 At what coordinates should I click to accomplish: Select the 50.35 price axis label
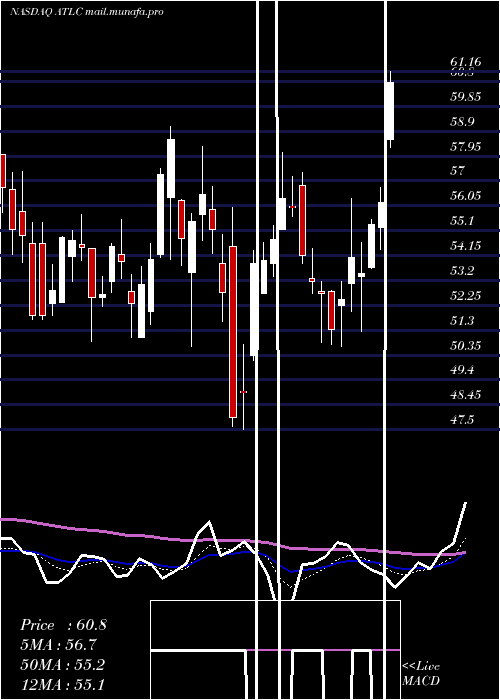[x=466, y=346]
